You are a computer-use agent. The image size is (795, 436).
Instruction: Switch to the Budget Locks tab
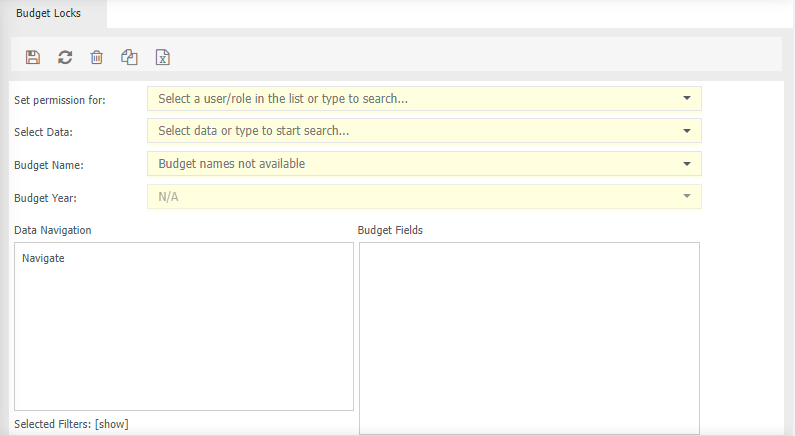[48, 14]
